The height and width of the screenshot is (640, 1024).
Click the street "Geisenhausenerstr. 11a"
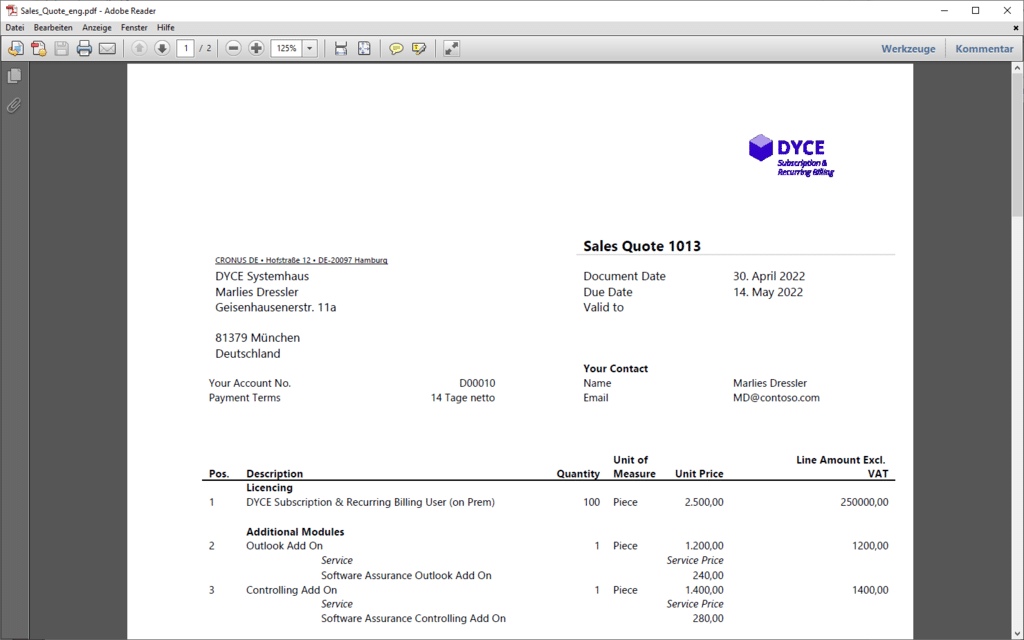coord(276,308)
